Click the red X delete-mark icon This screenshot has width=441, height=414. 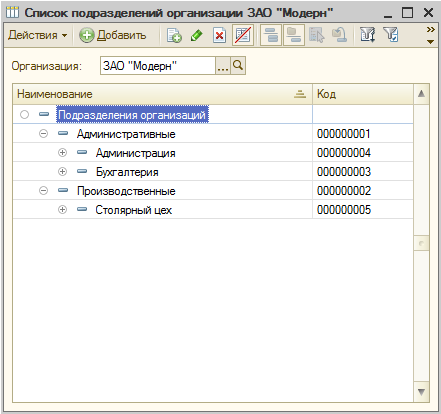pyautogui.click(x=219, y=35)
